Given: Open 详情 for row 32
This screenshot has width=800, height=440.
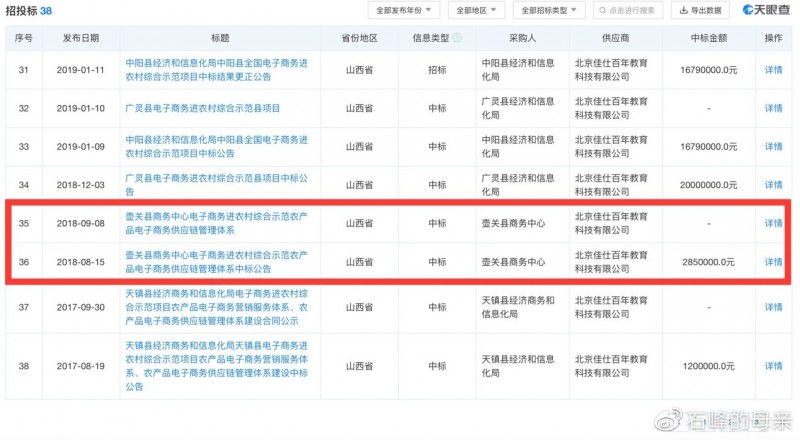Looking at the screenshot, I should pyautogui.click(x=773, y=108).
